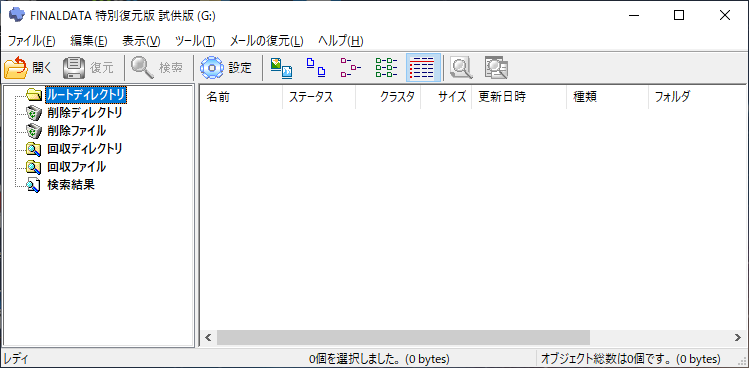Viewport: 749px width, 368px height.
Task: Click status text オブジェクト総数は0個です。(0 bytes)
Action: pos(630,358)
